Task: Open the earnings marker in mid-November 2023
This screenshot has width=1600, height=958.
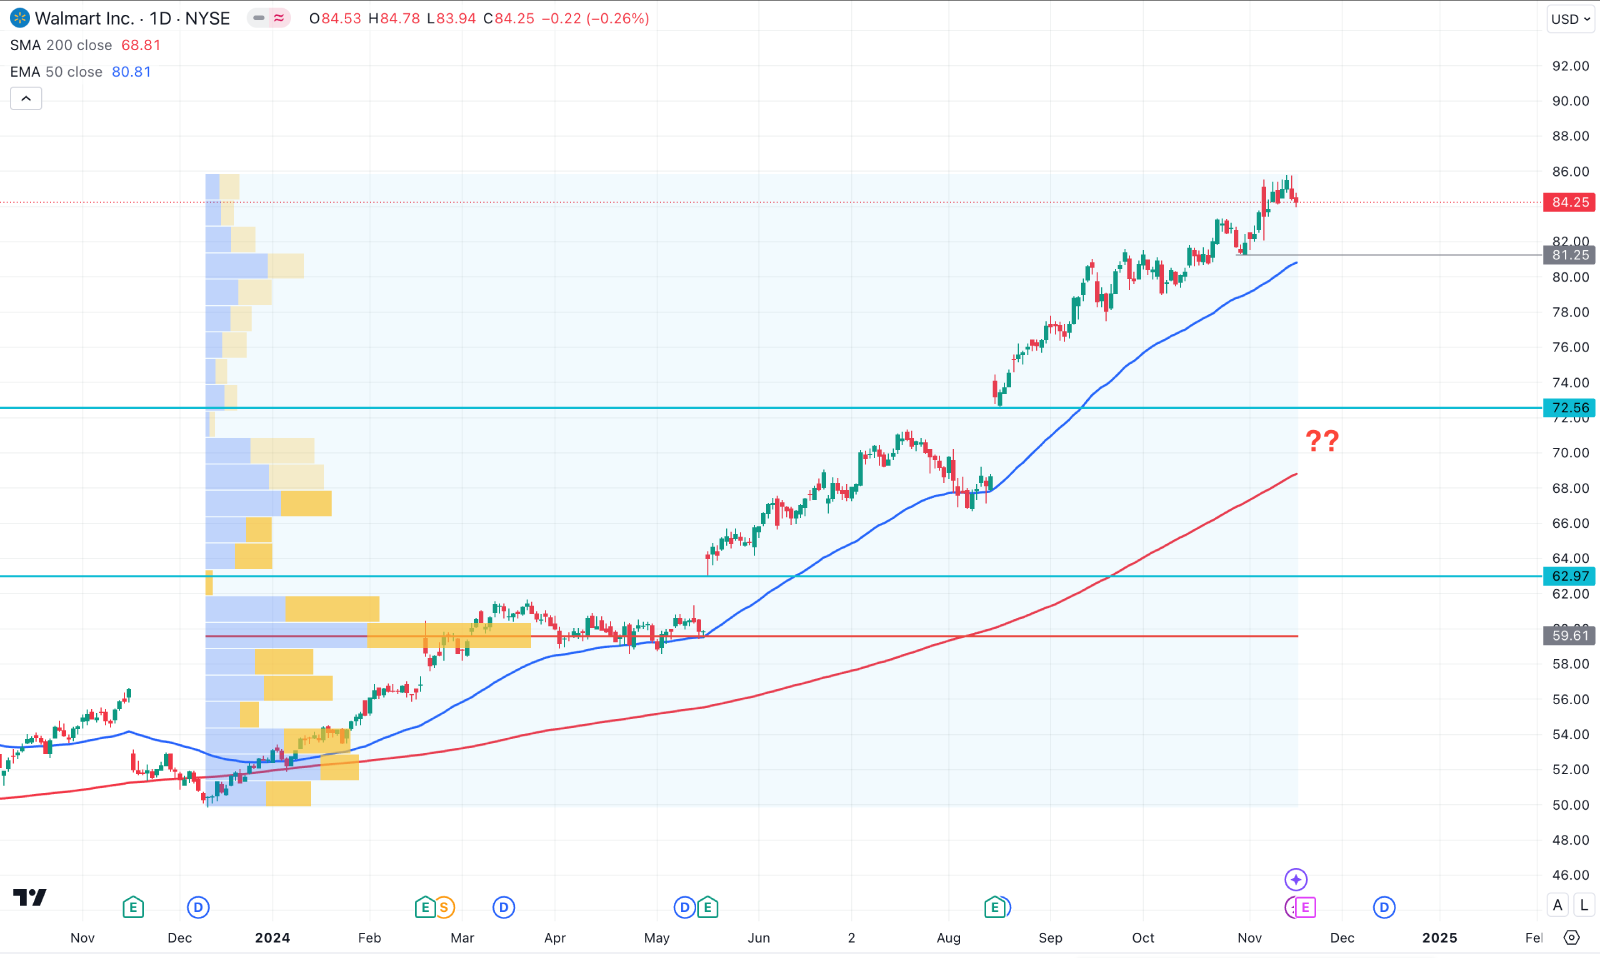Action: click(133, 908)
